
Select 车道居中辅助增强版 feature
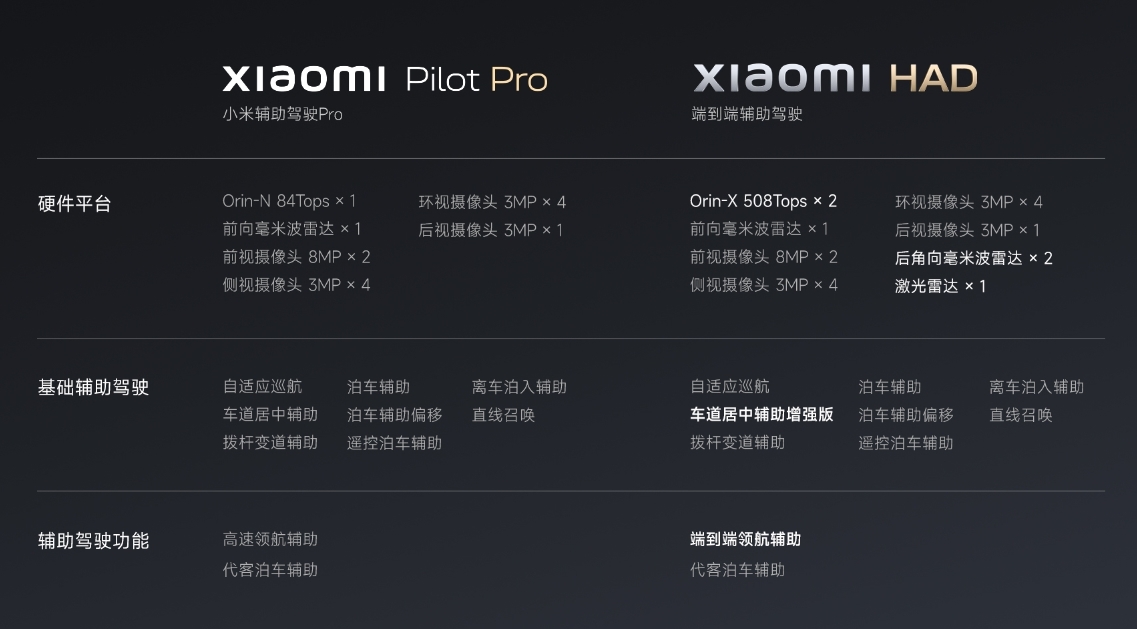(761, 414)
